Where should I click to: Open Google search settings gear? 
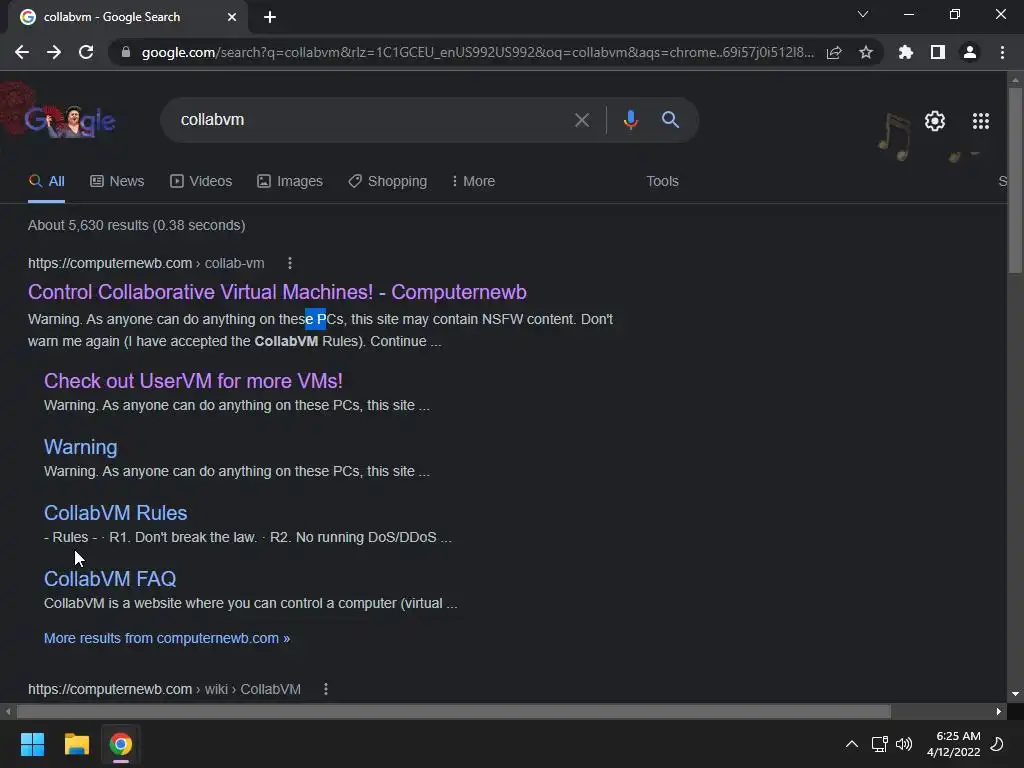pos(935,121)
